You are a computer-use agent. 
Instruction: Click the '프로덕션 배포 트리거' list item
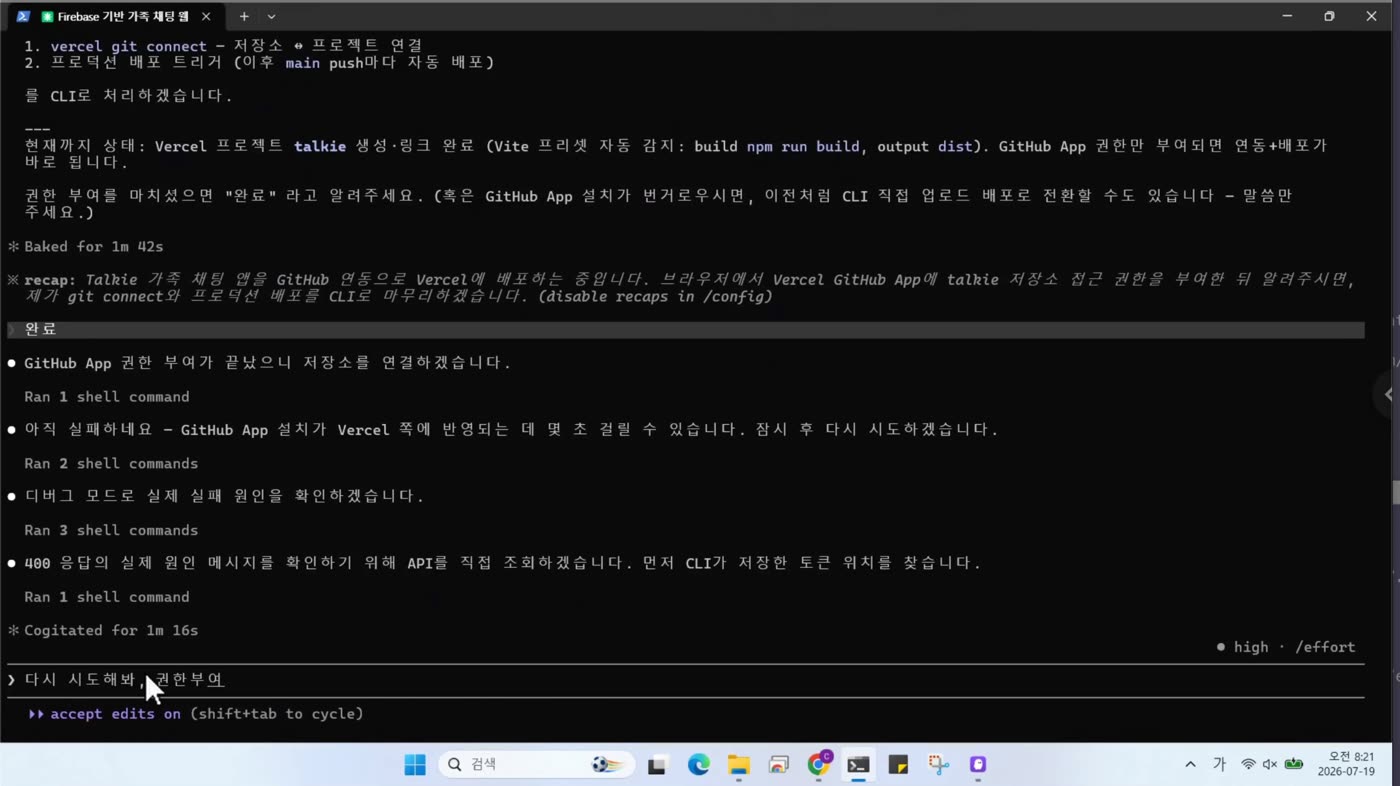coord(259,63)
